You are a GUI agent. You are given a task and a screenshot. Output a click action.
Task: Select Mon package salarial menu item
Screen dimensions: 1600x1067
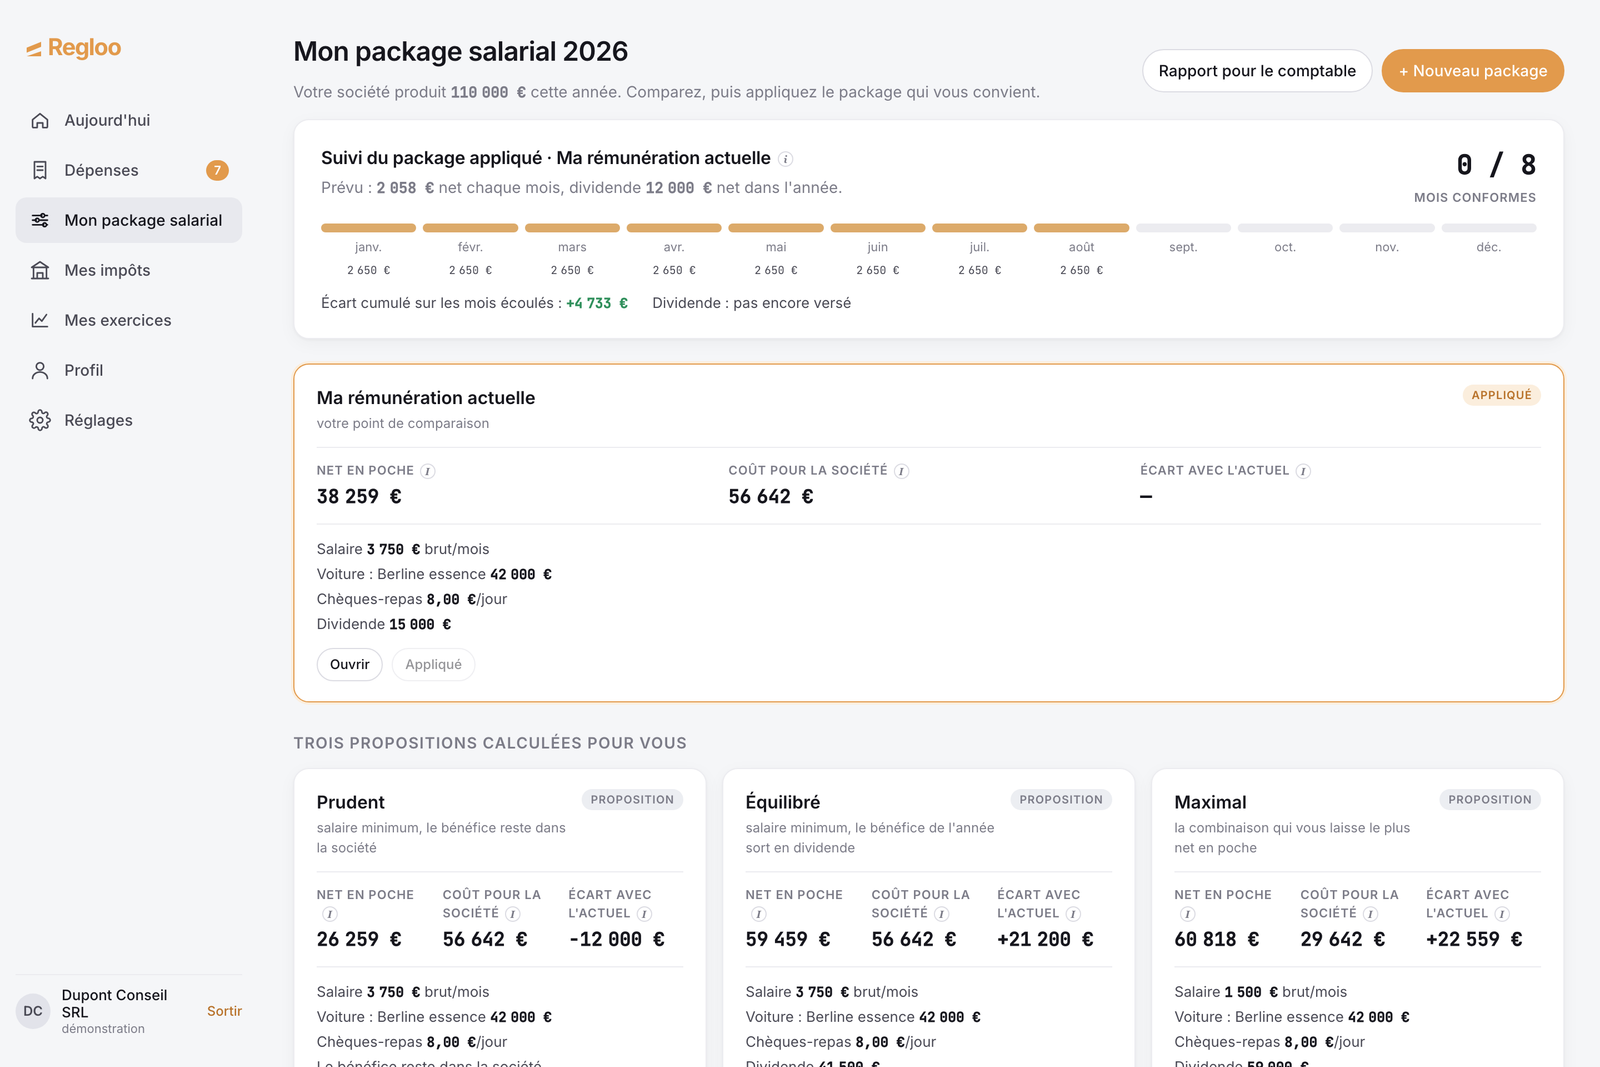(x=129, y=220)
